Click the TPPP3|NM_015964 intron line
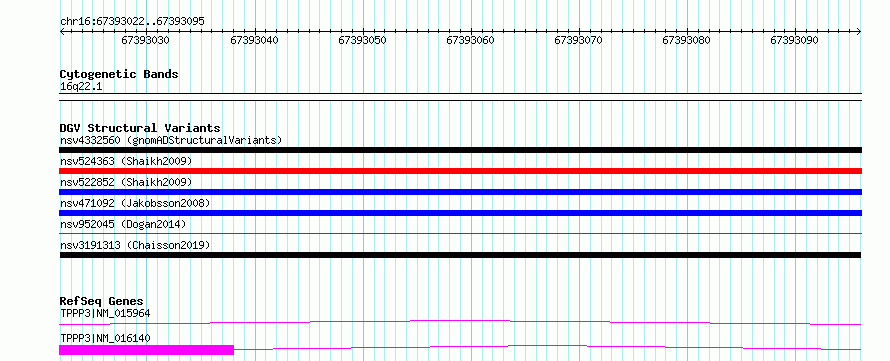 click(x=460, y=321)
